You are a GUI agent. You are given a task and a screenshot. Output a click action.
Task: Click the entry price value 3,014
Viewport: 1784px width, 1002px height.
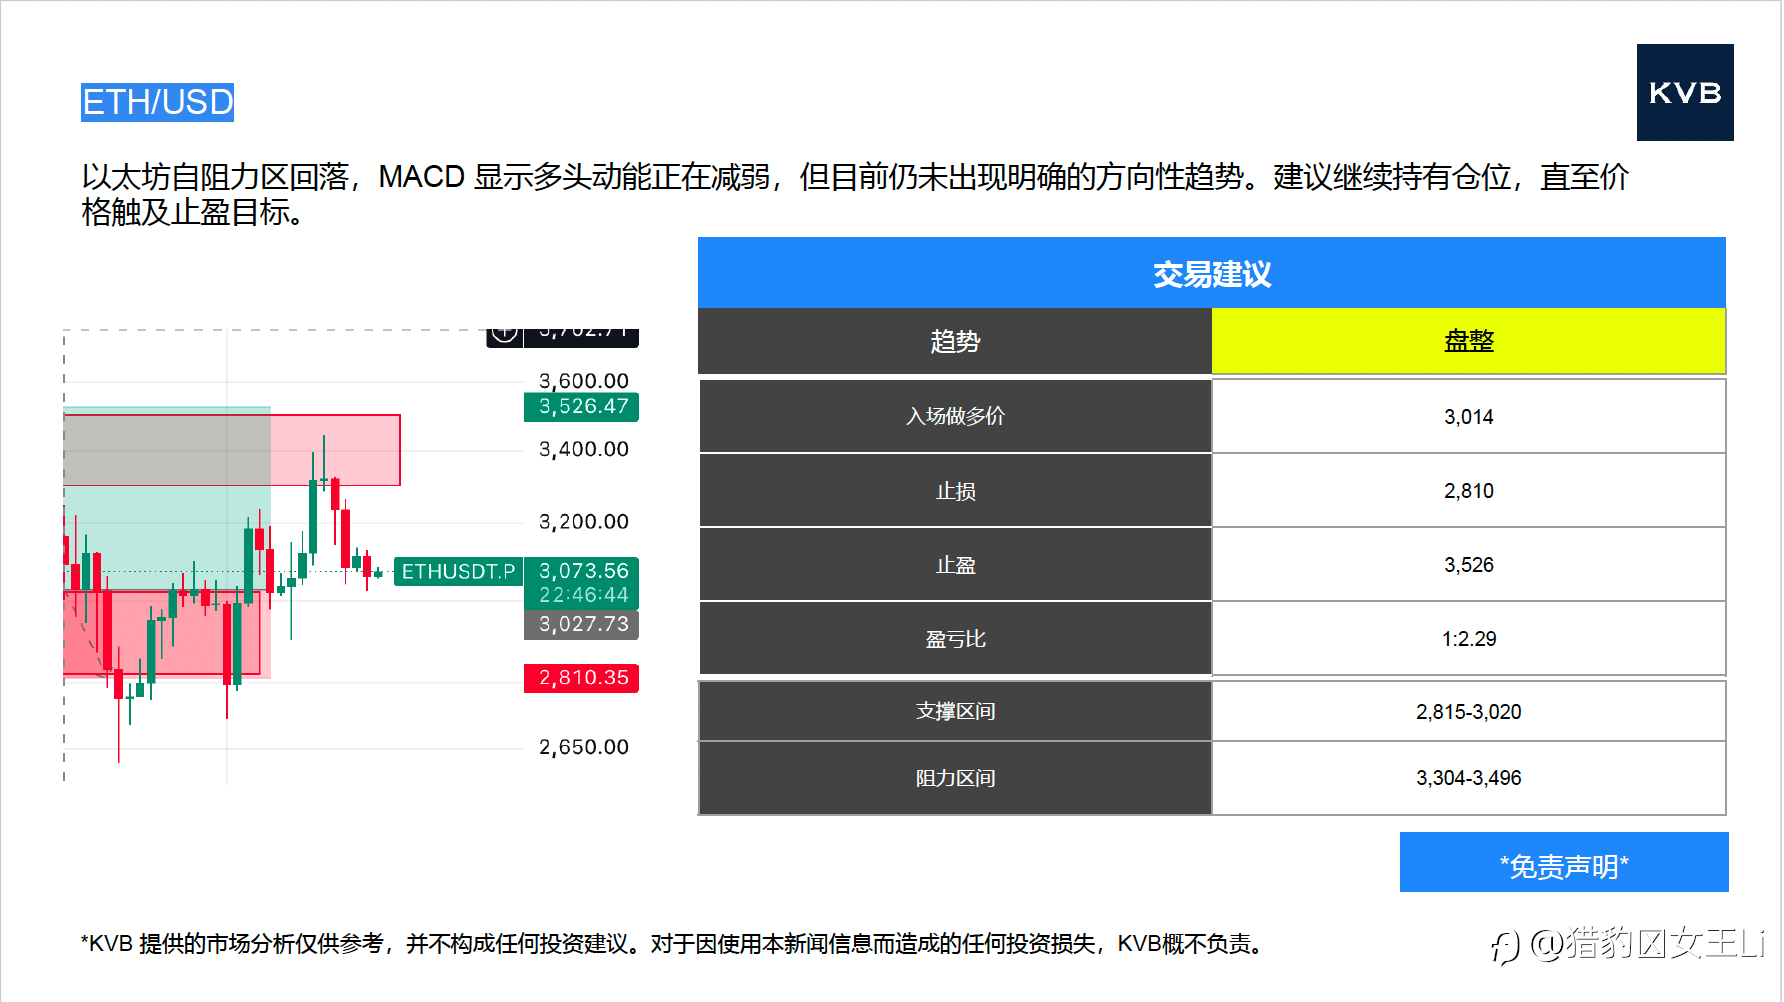coord(1469,416)
